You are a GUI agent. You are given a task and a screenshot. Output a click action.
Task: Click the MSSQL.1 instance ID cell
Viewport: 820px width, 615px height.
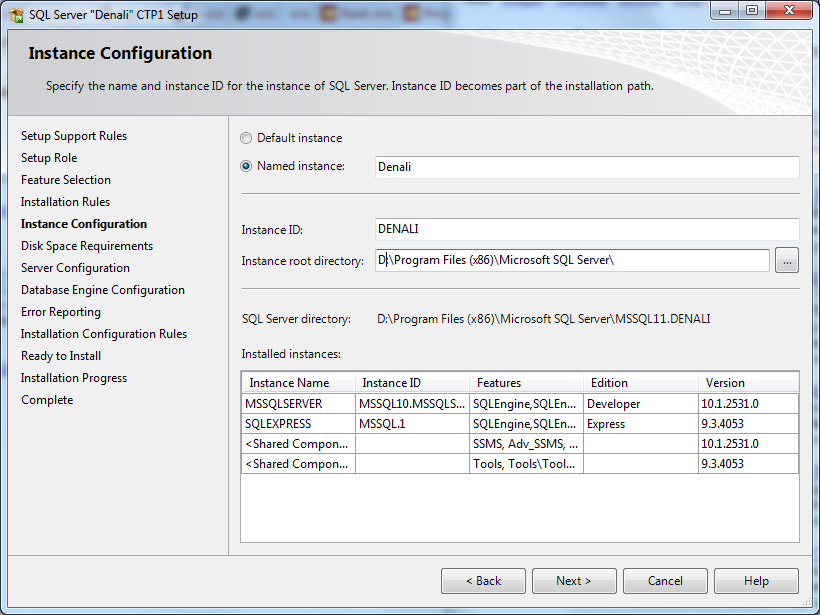pos(412,424)
